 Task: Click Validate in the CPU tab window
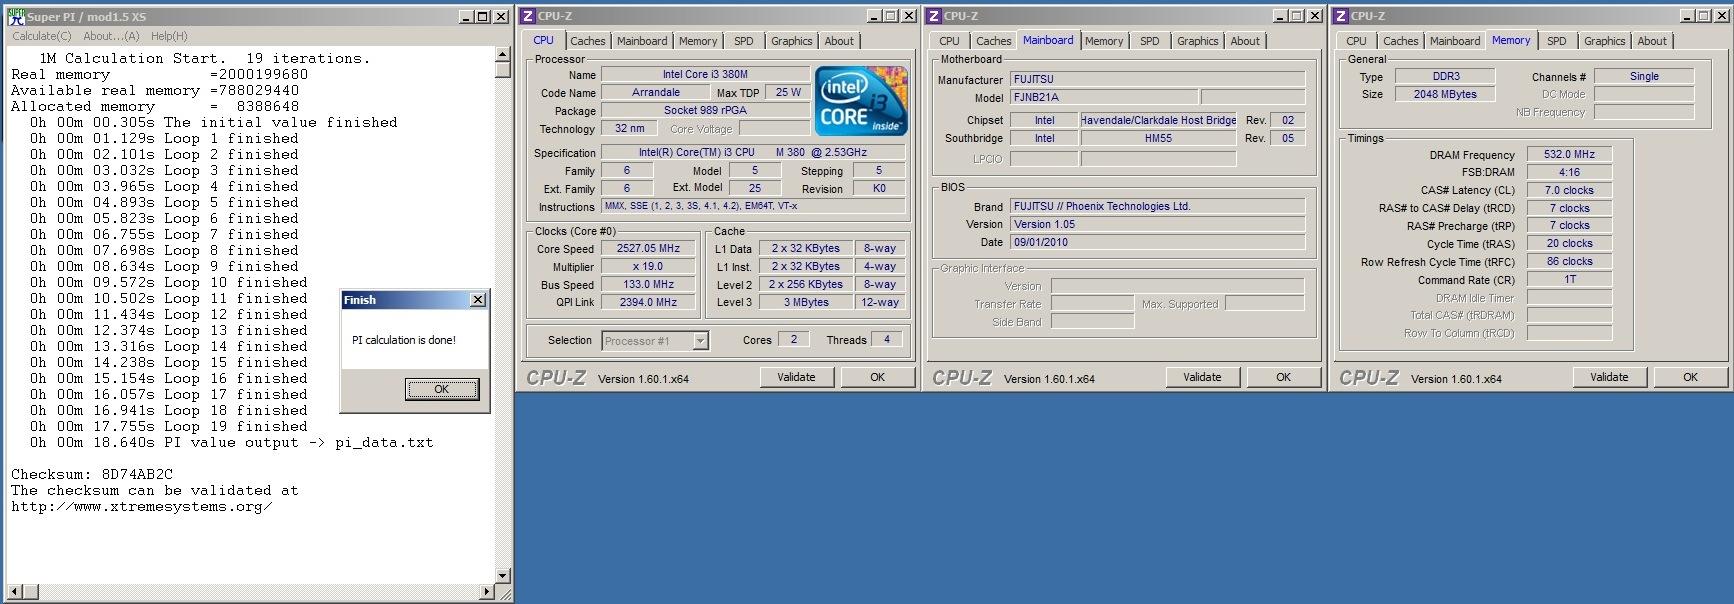pyautogui.click(x=797, y=377)
